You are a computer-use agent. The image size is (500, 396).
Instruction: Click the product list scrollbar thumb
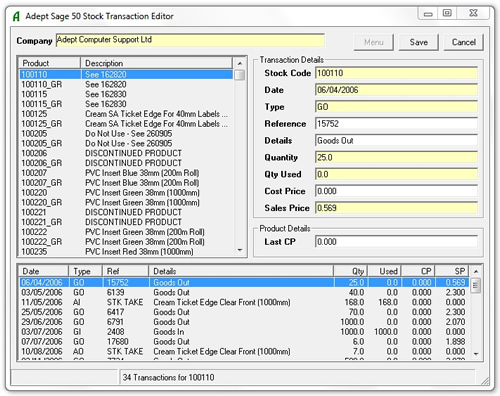click(x=240, y=75)
